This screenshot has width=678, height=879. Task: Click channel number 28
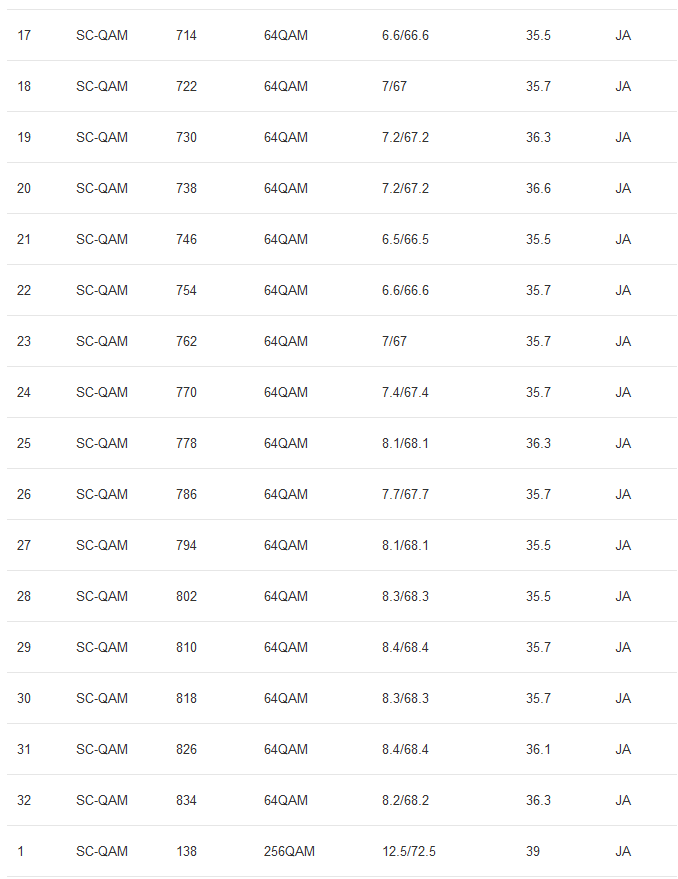click(24, 596)
